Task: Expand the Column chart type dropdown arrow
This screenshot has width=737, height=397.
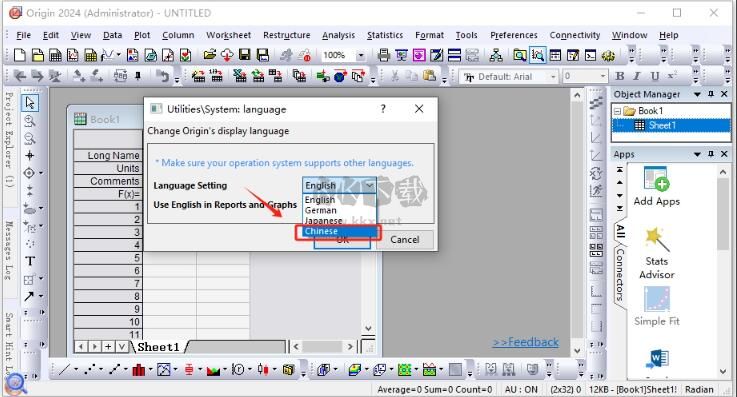Action: pos(150,370)
